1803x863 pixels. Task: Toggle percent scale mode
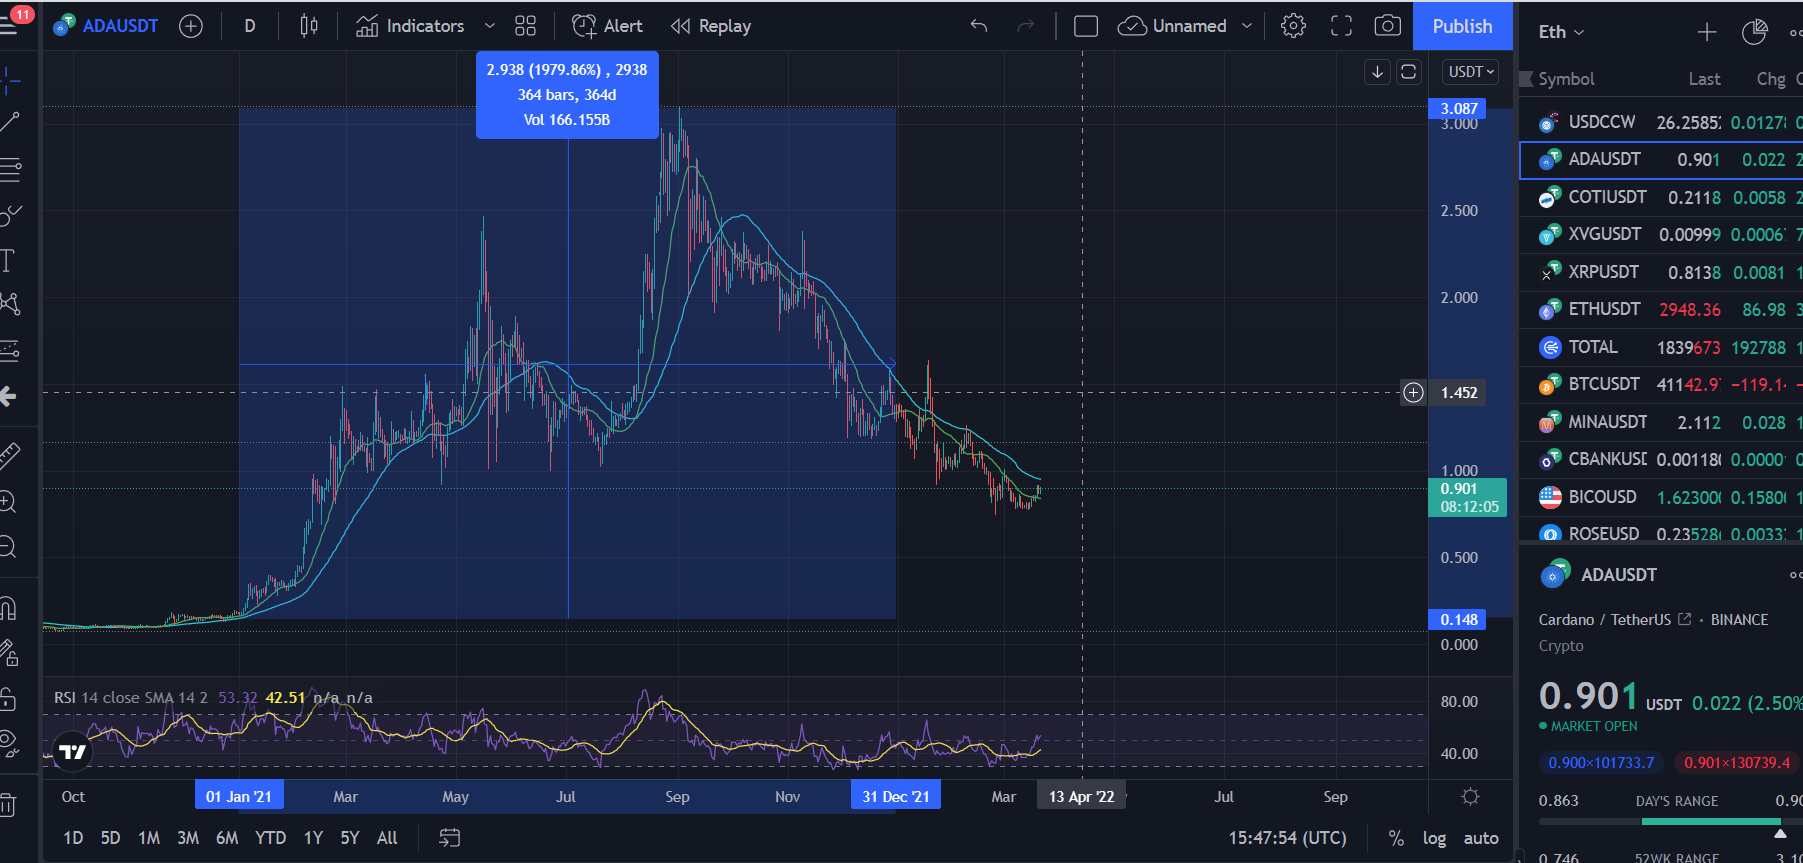[1396, 838]
